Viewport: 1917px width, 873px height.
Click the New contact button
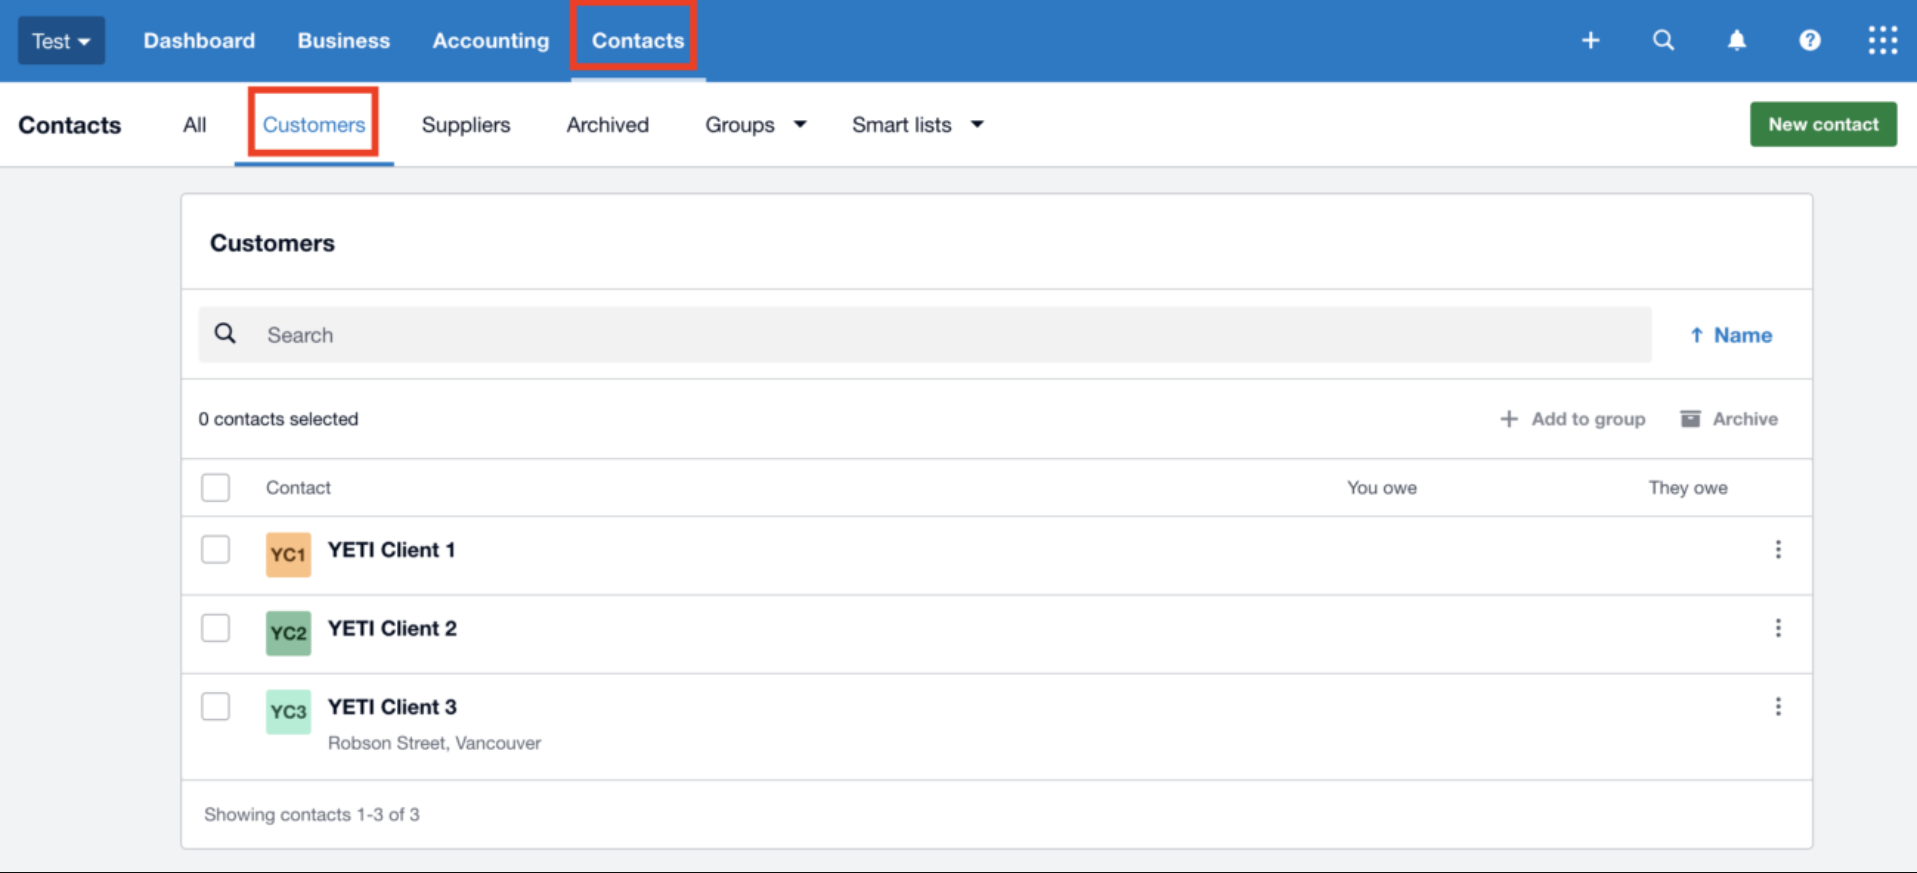click(x=1823, y=124)
